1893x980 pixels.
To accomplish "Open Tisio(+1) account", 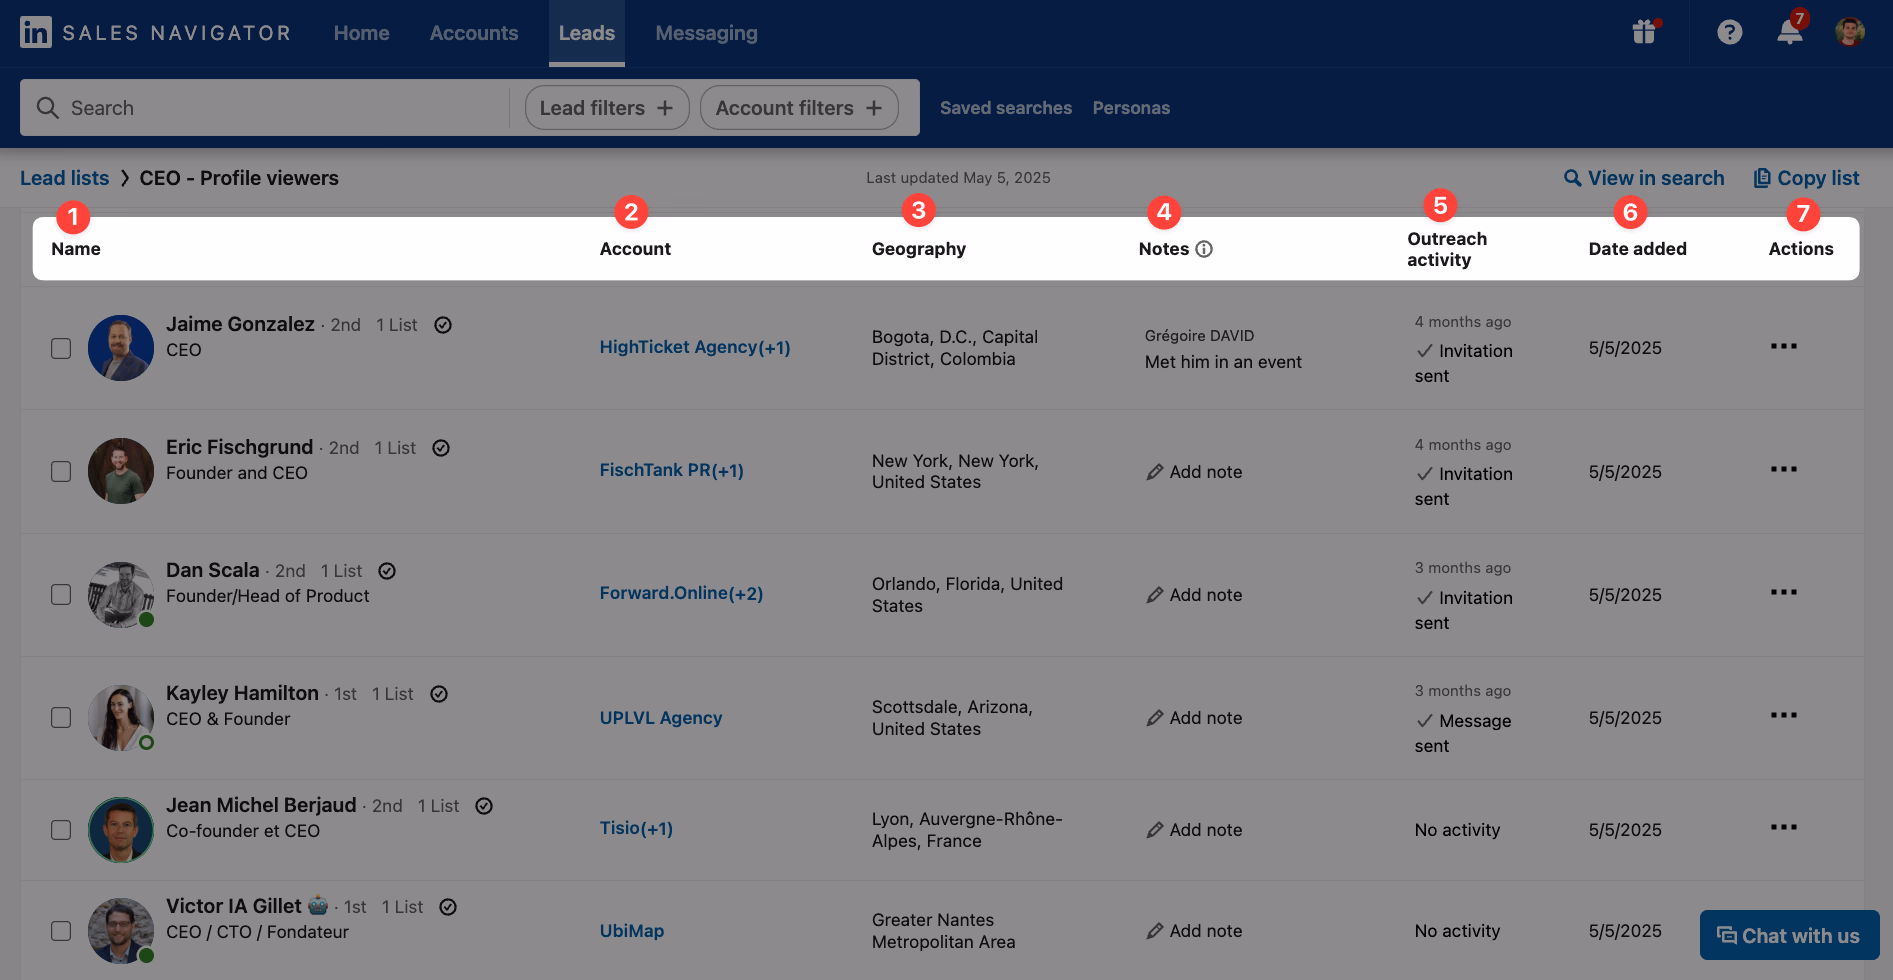I will pyautogui.click(x=636, y=828).
